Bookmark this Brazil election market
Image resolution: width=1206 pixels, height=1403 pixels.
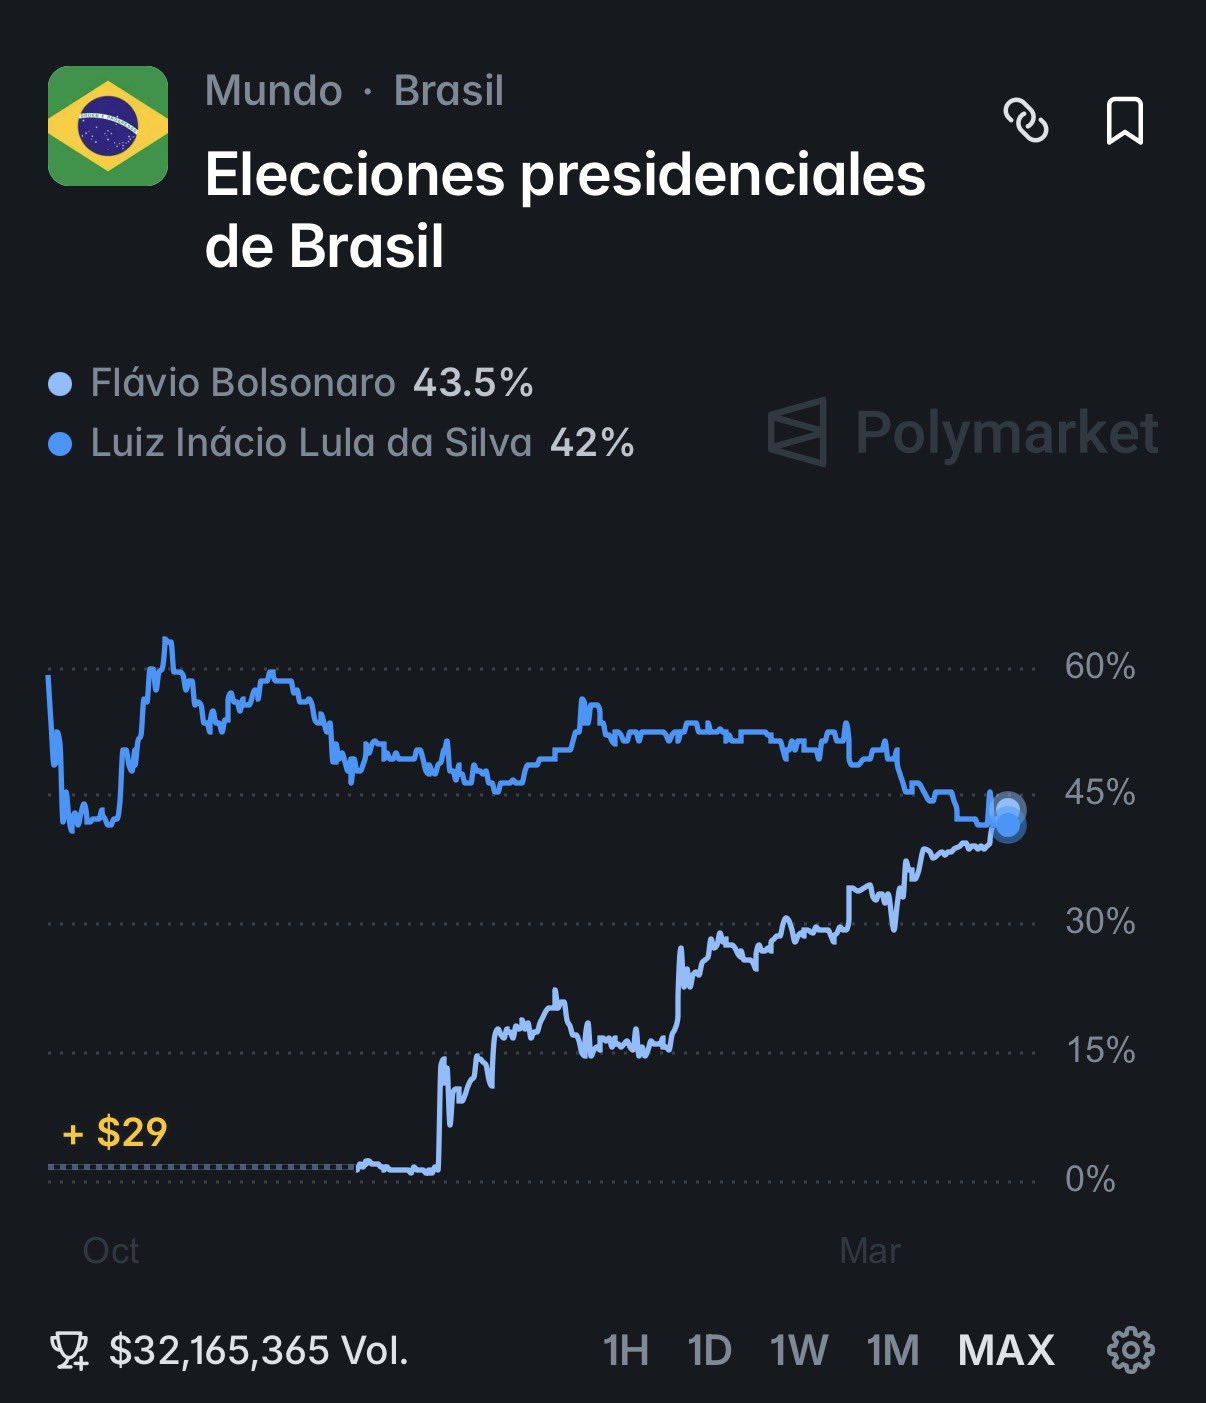point(1124,121)
